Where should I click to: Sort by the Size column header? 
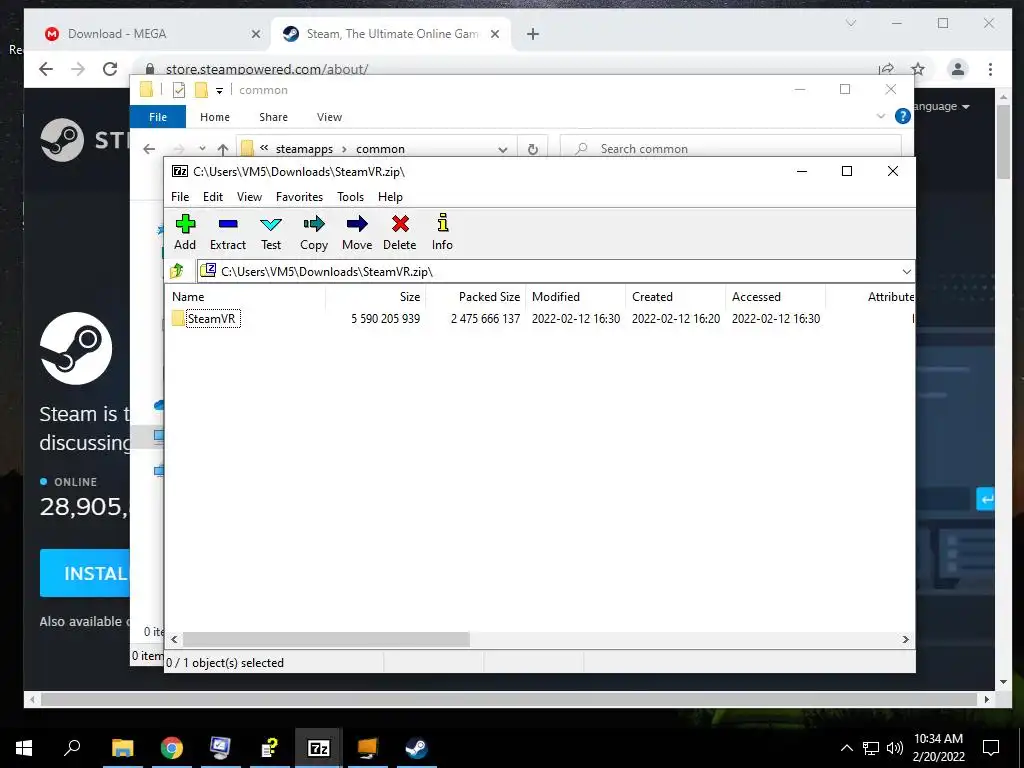coord(376,296)
